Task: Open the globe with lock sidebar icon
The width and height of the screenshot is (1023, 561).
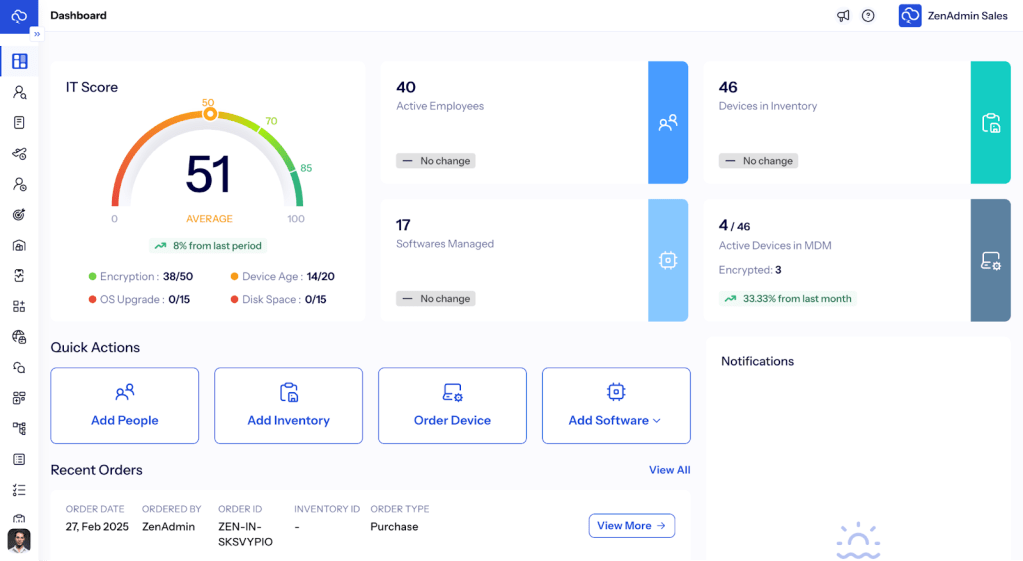Action: pos(19,337)
